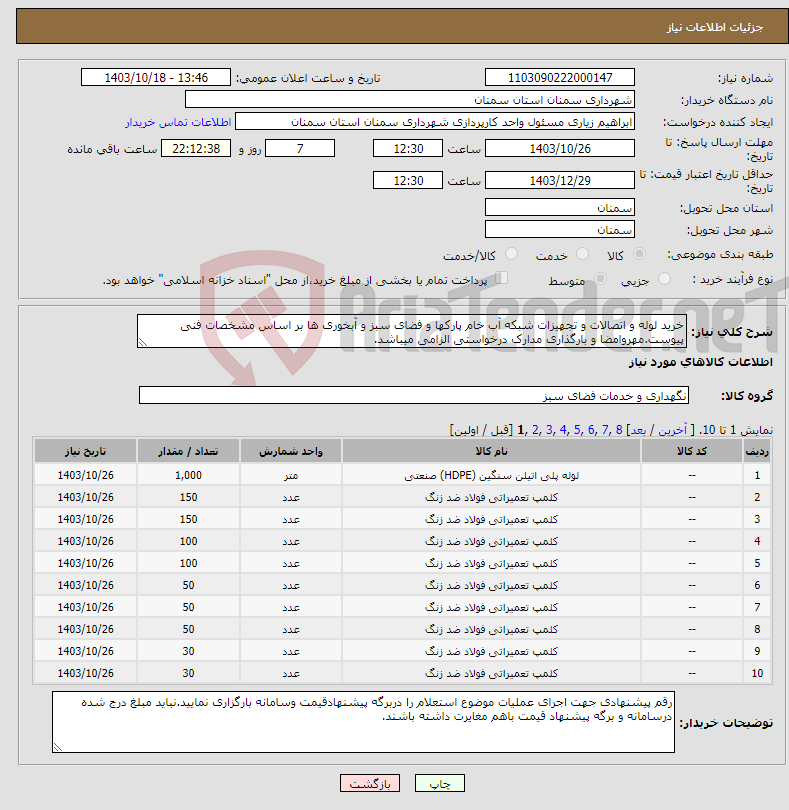Click the 12:30 deadline time field
Image resolution: width=789 pixels, height=810 pixels.
(408, 149)
